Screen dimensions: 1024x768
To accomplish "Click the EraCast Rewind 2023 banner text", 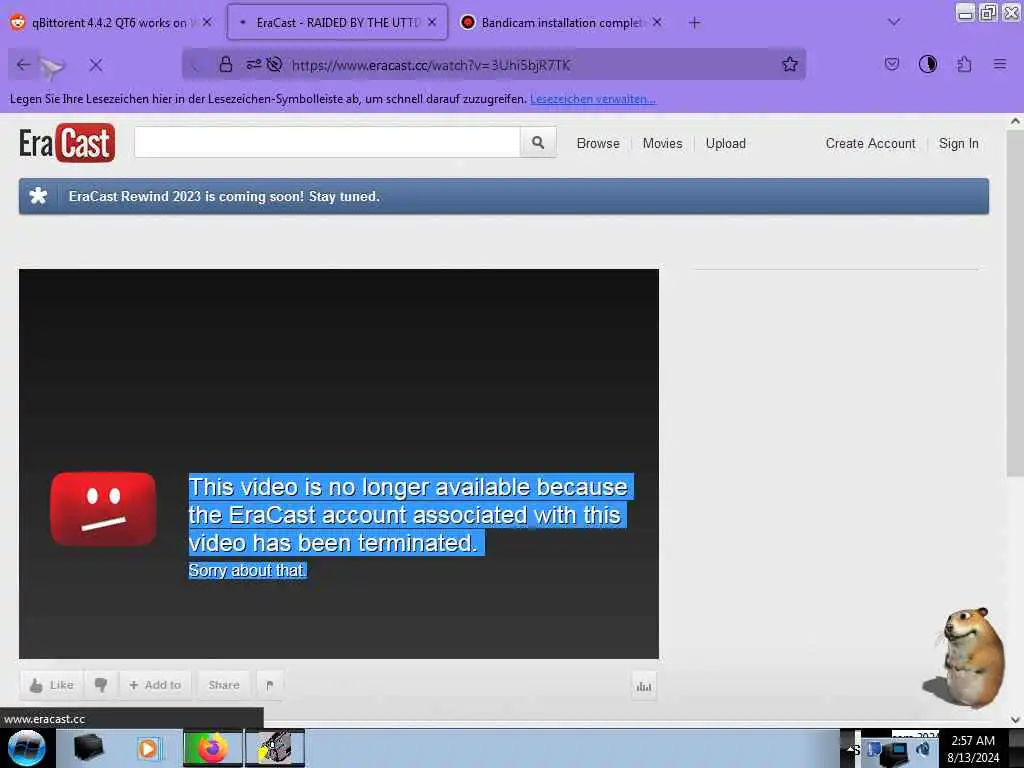I will click(x=224, y=197).
